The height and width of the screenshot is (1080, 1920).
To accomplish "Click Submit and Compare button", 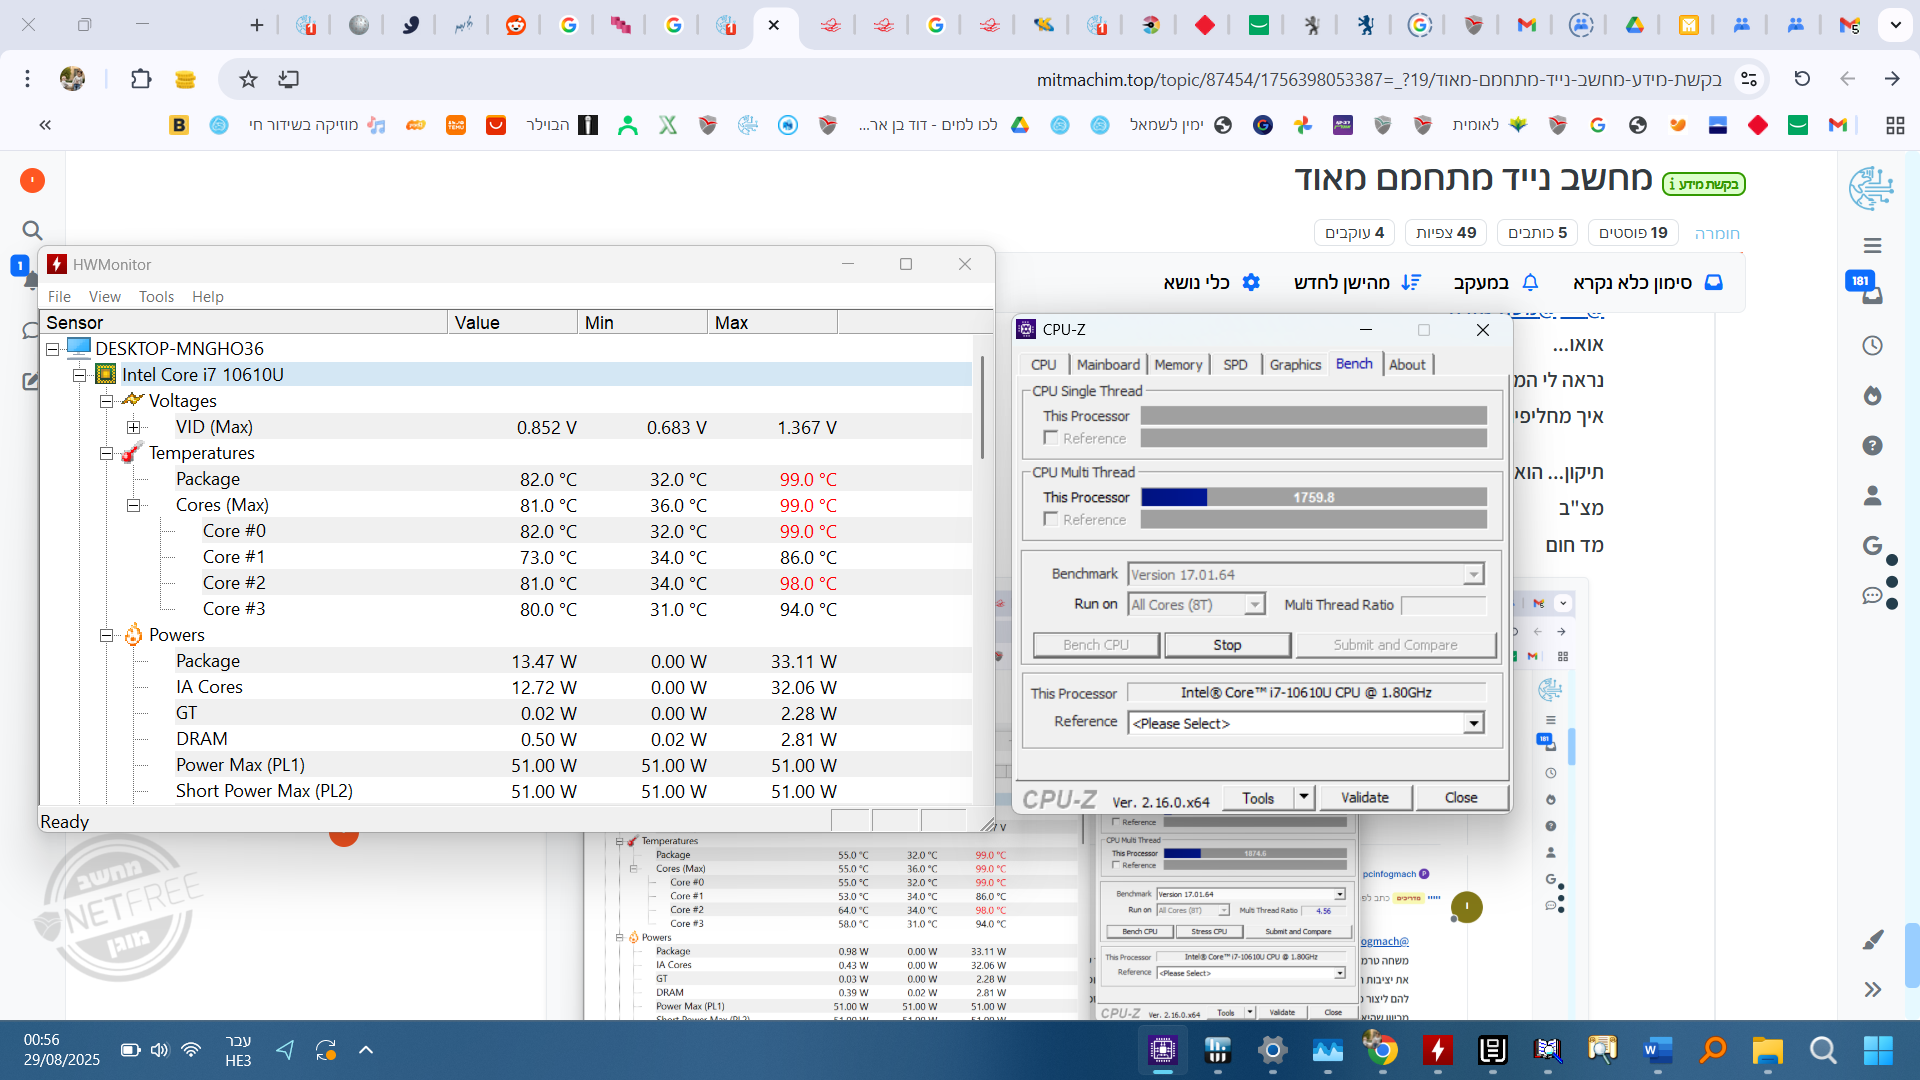I will pos(1395,645).
